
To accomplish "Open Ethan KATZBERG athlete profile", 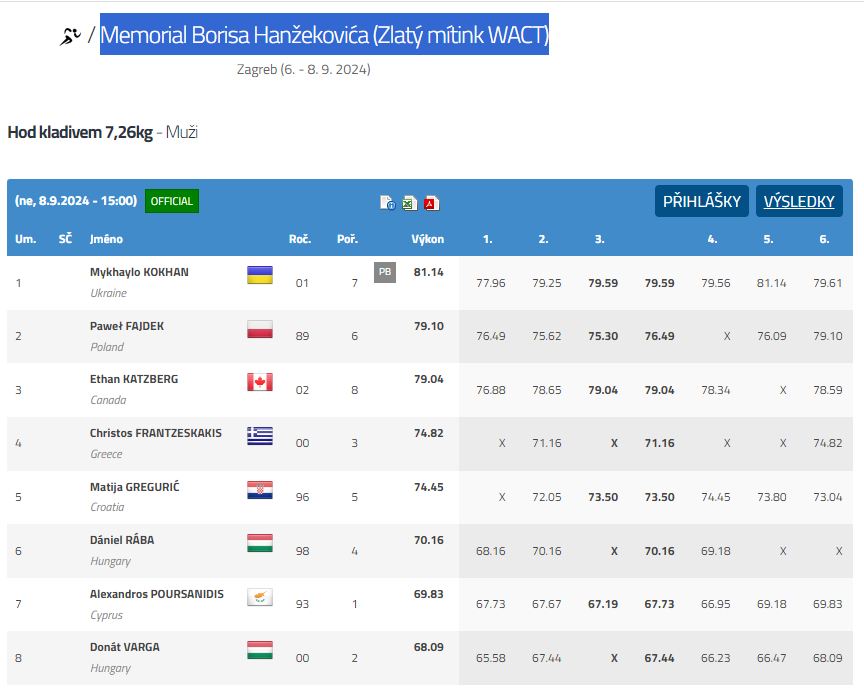I will click(134, 379).
